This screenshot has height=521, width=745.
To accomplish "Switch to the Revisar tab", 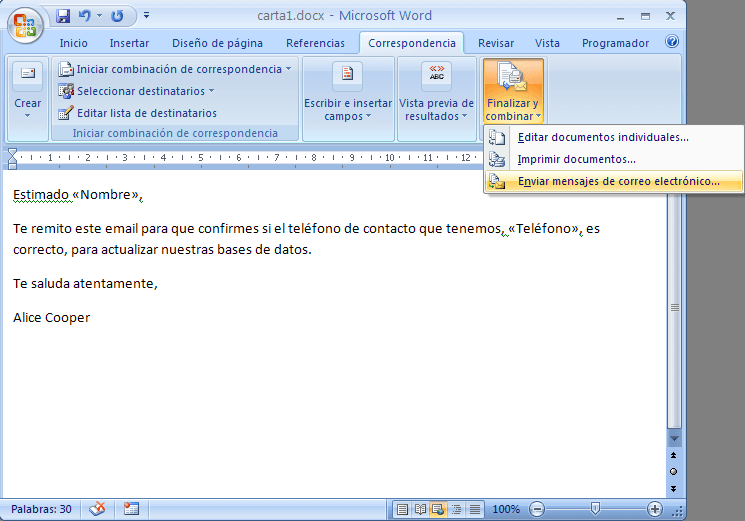I will coord(496,43).
